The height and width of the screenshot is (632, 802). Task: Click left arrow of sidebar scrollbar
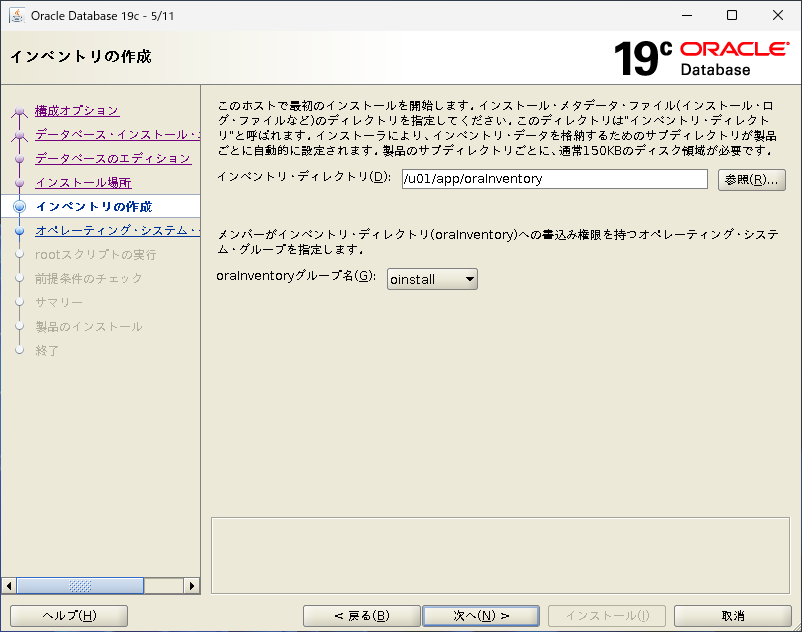coord(9,585)
